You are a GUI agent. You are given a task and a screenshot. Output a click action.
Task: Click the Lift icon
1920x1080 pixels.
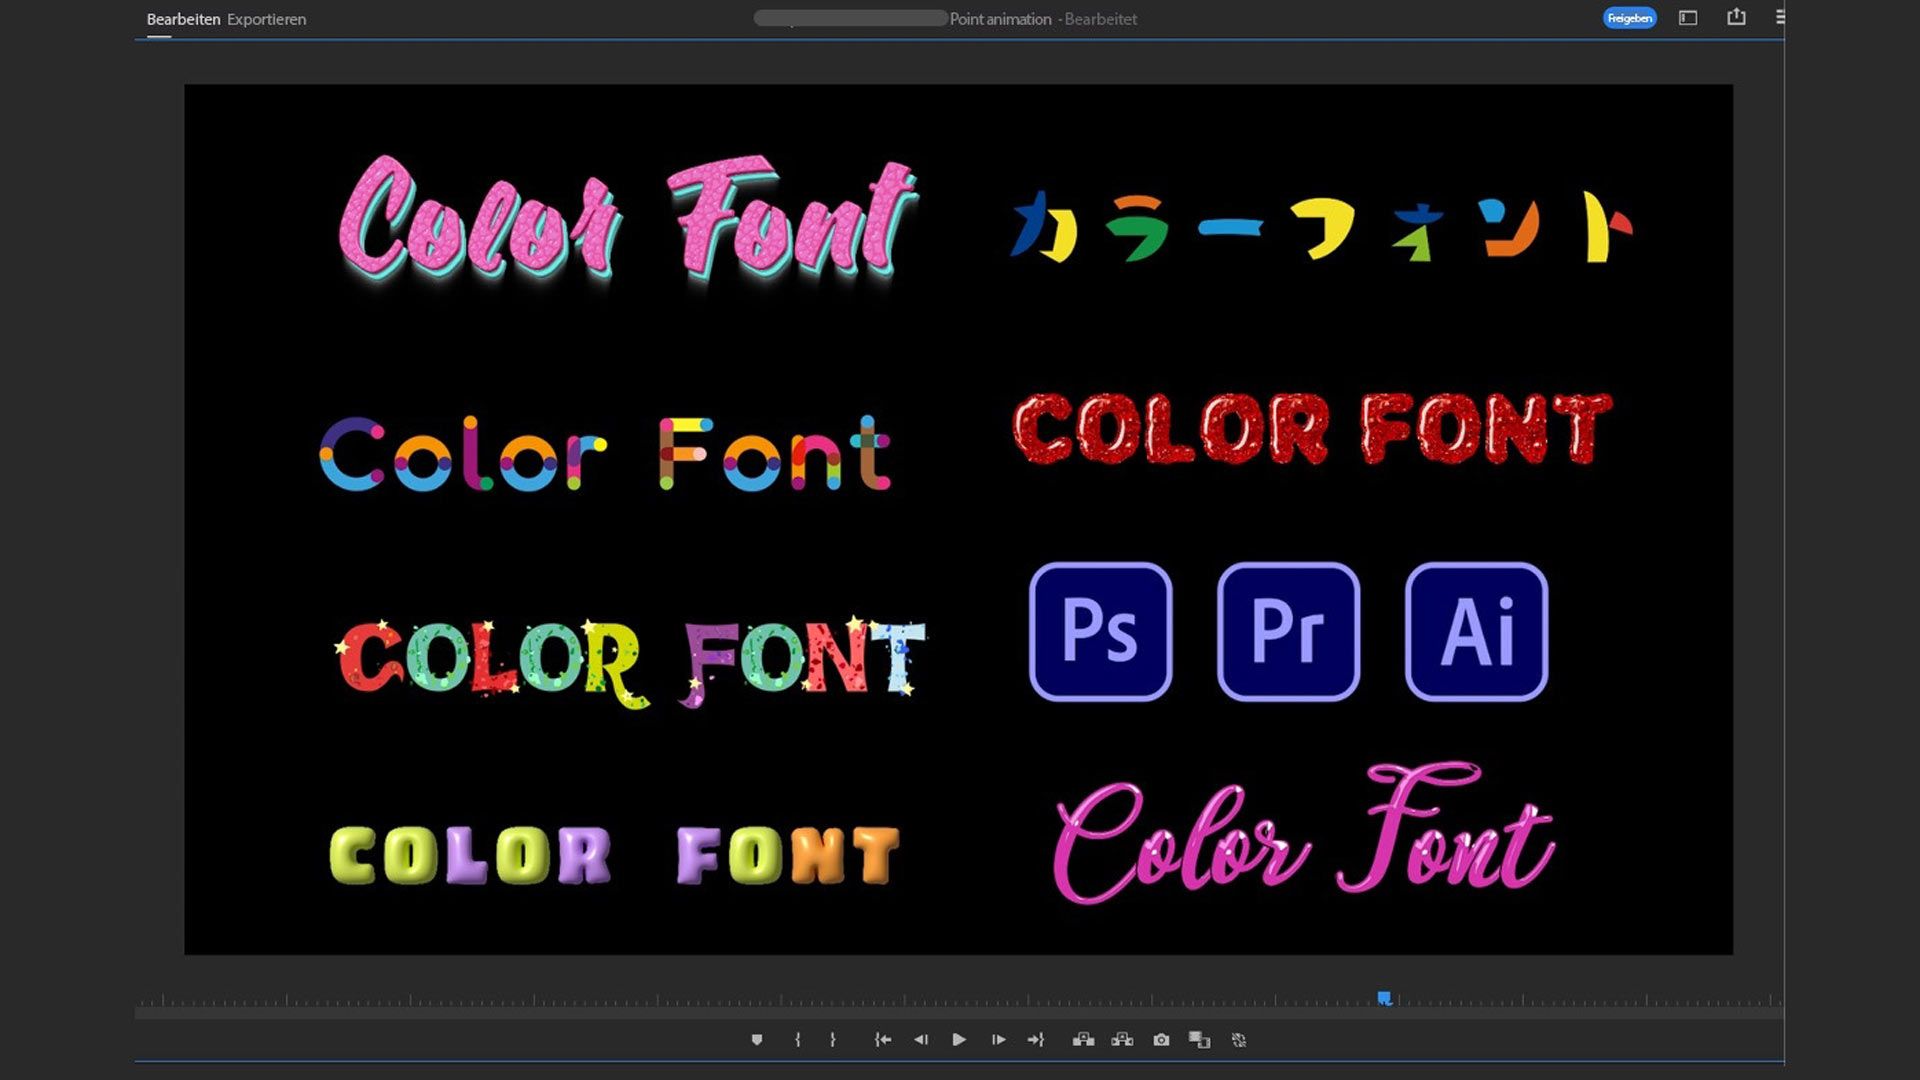click(x=1083, y=1040)
